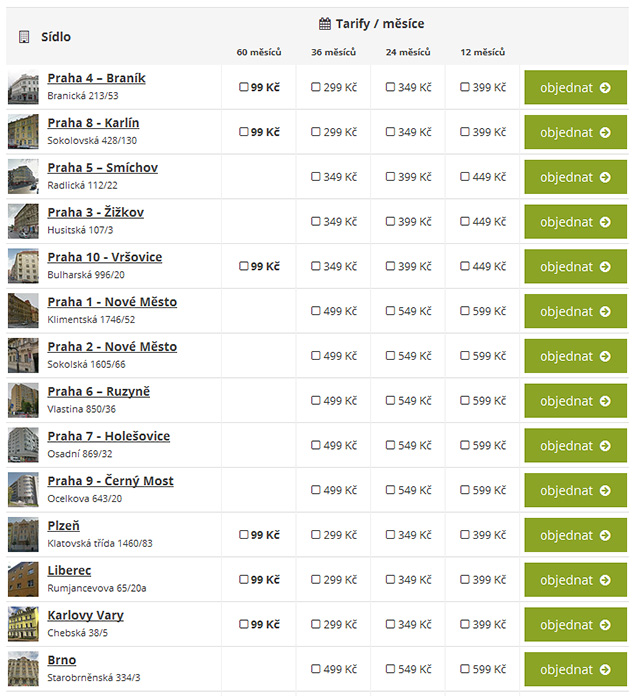Image resolution: width=635 pixels, height=696 pixels.
Task: Order the Praha 2 Nové Město office
Action: (576, 356)
